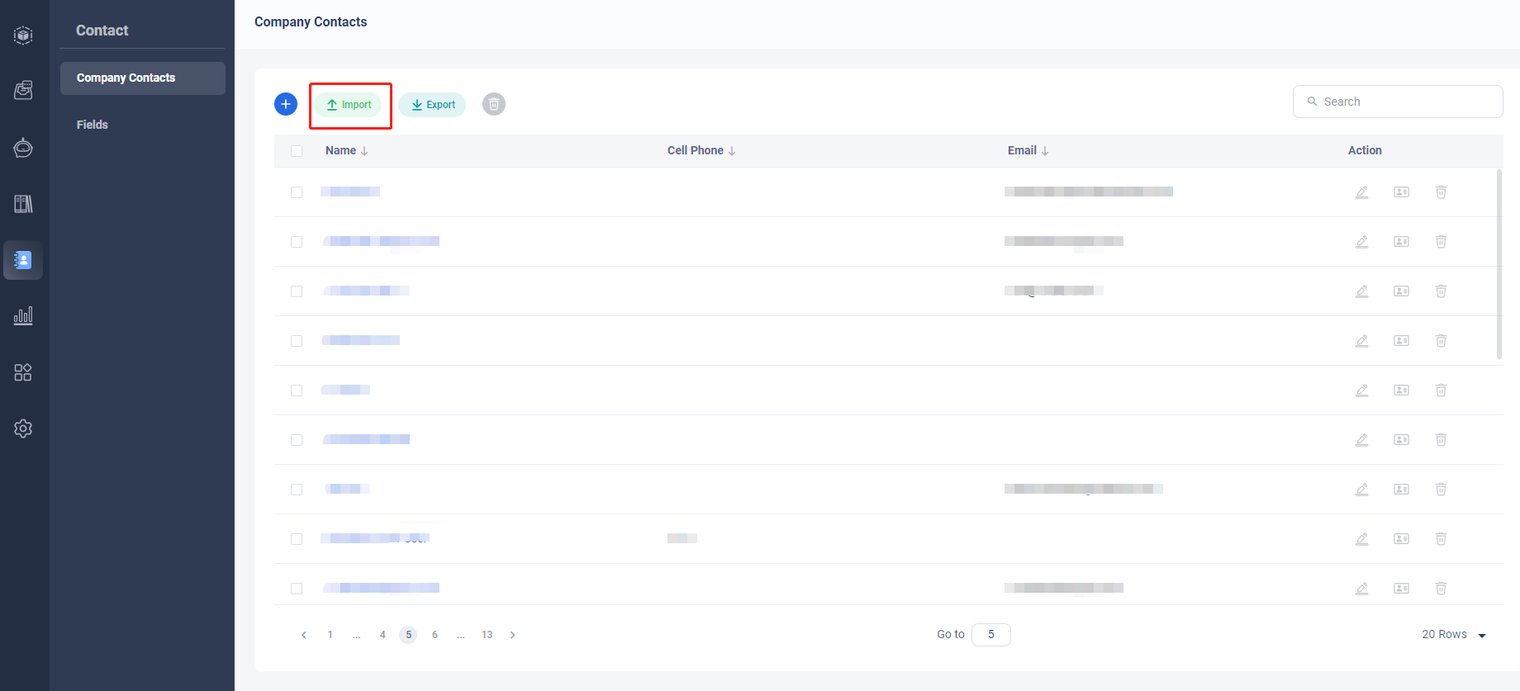
Task: Click the edit pencil icon in first row
Action: pyautogui.click(x=1361, y=192)
